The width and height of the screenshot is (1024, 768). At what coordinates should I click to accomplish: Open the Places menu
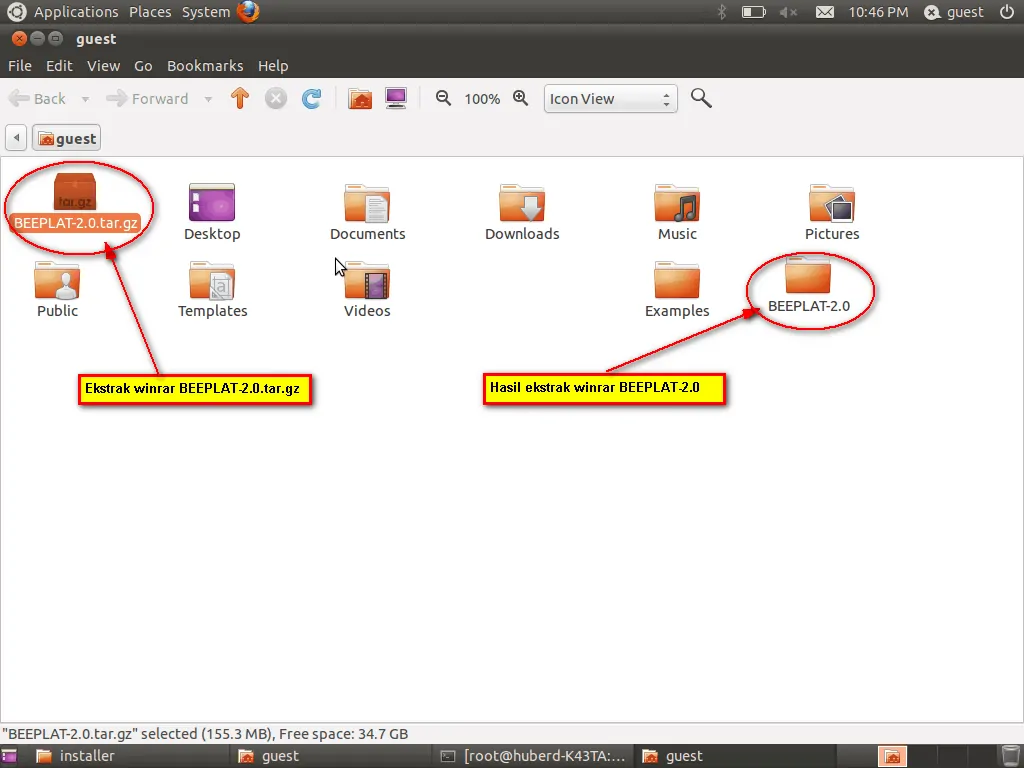(150, 12)
